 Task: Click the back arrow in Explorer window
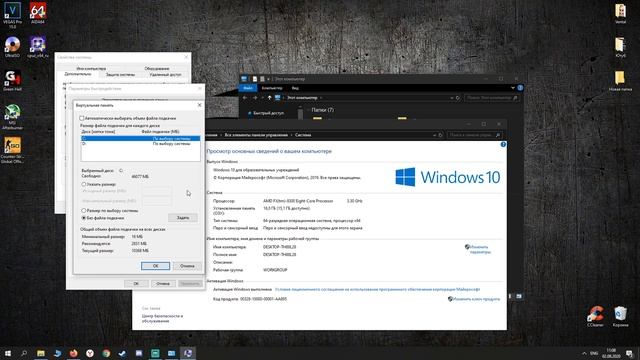coord(244,98)
